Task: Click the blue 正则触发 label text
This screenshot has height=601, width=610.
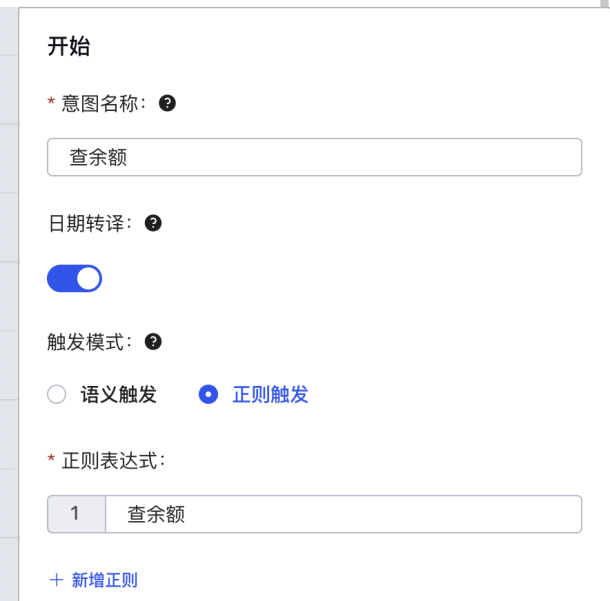Action: 270,394
